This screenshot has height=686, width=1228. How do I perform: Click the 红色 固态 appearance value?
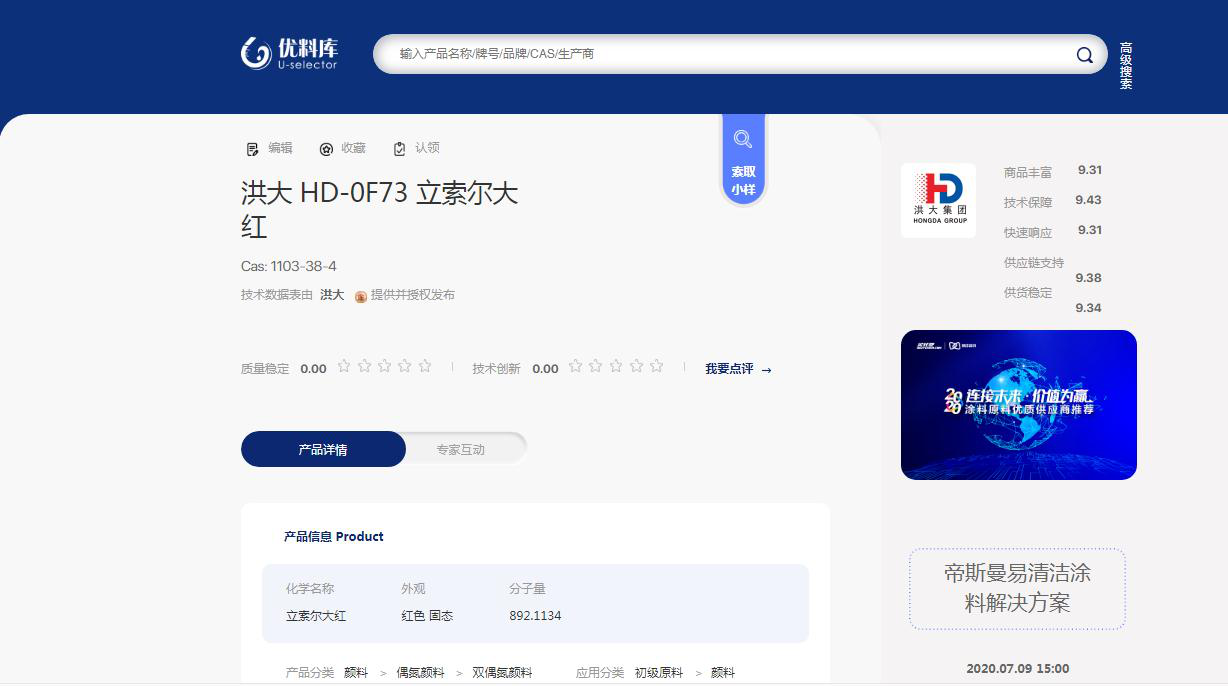coord(427,616)
